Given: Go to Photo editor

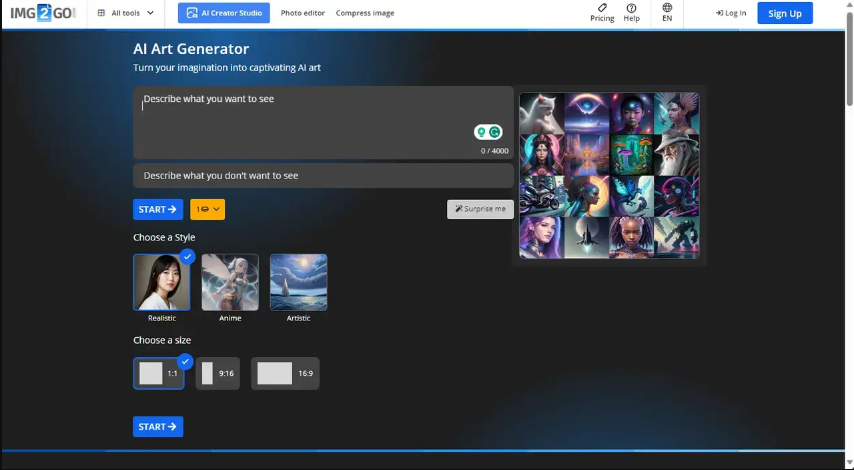Looking at the screenshot, I should point(303,13).
